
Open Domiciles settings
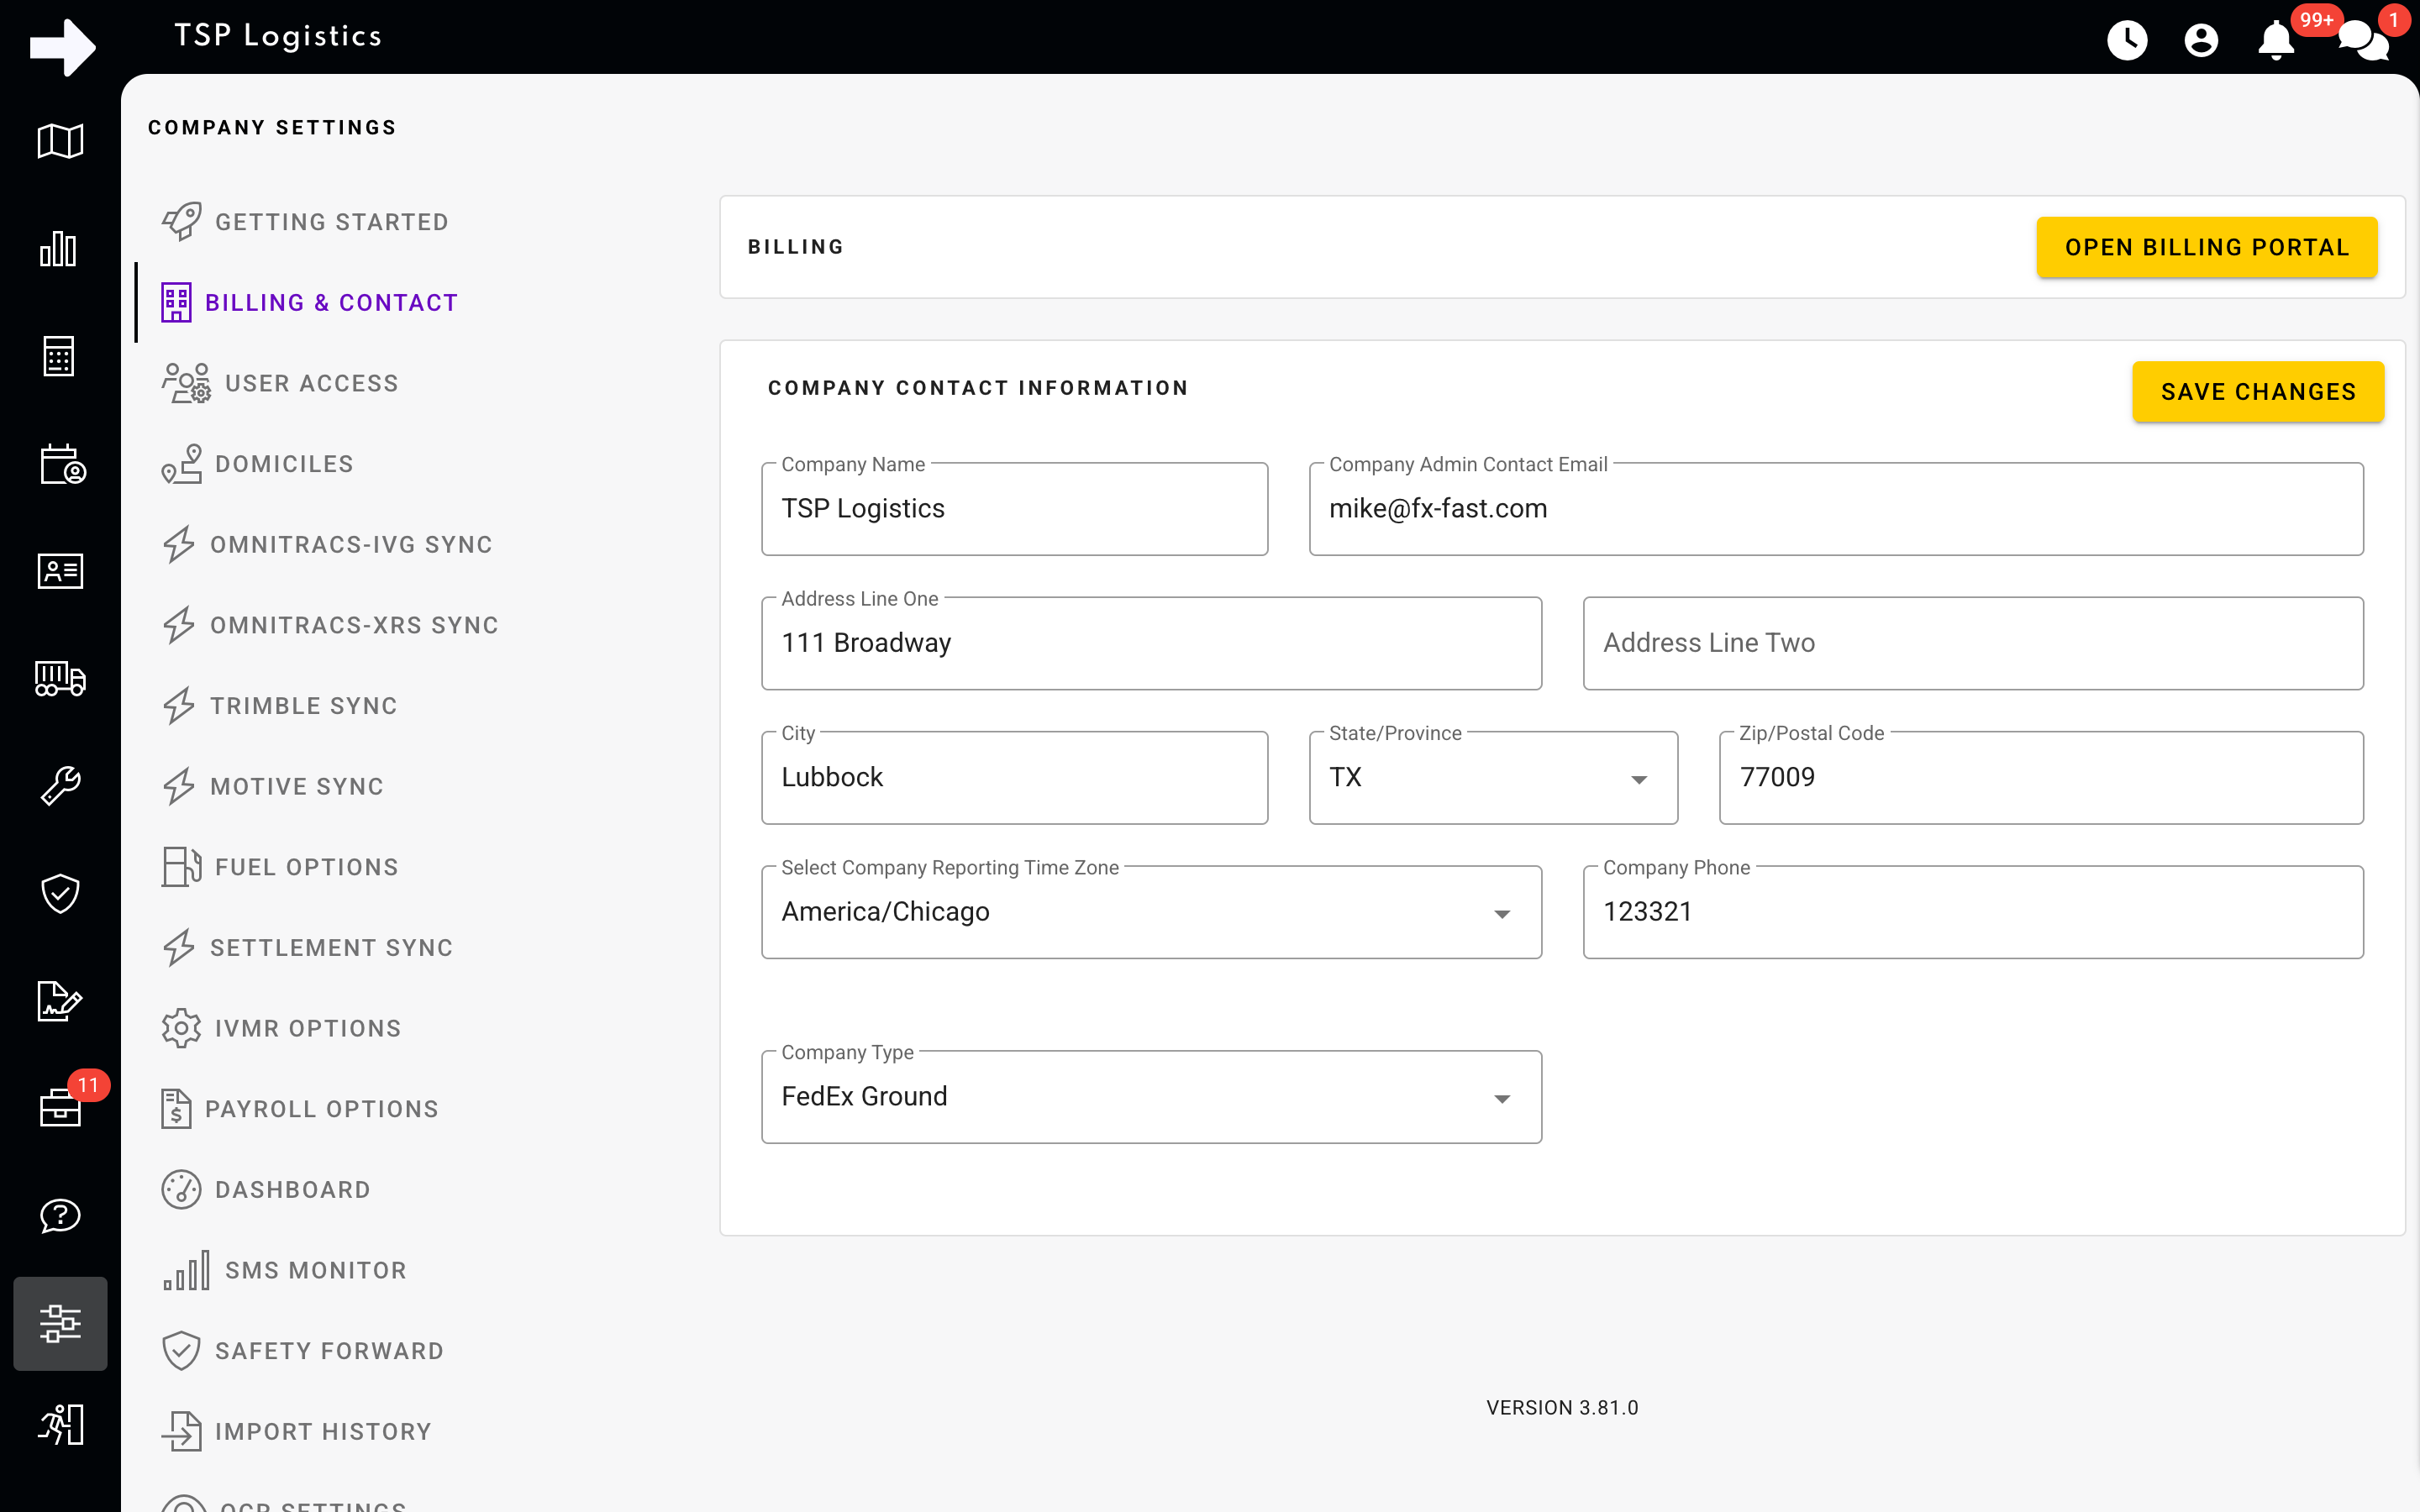click(x=284, y=464)
